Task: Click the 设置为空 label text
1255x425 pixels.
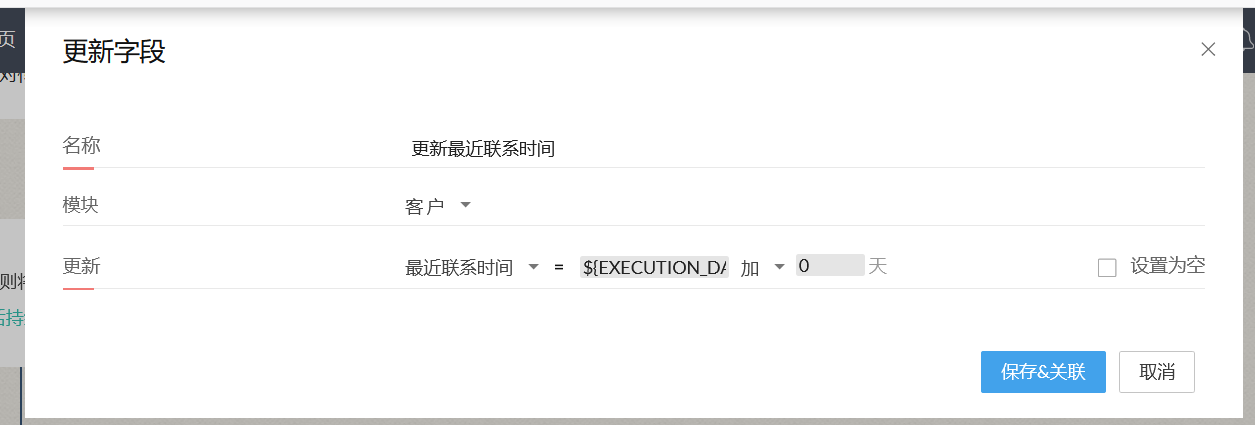Action: pyautogui.click(x=1167, y=266)
